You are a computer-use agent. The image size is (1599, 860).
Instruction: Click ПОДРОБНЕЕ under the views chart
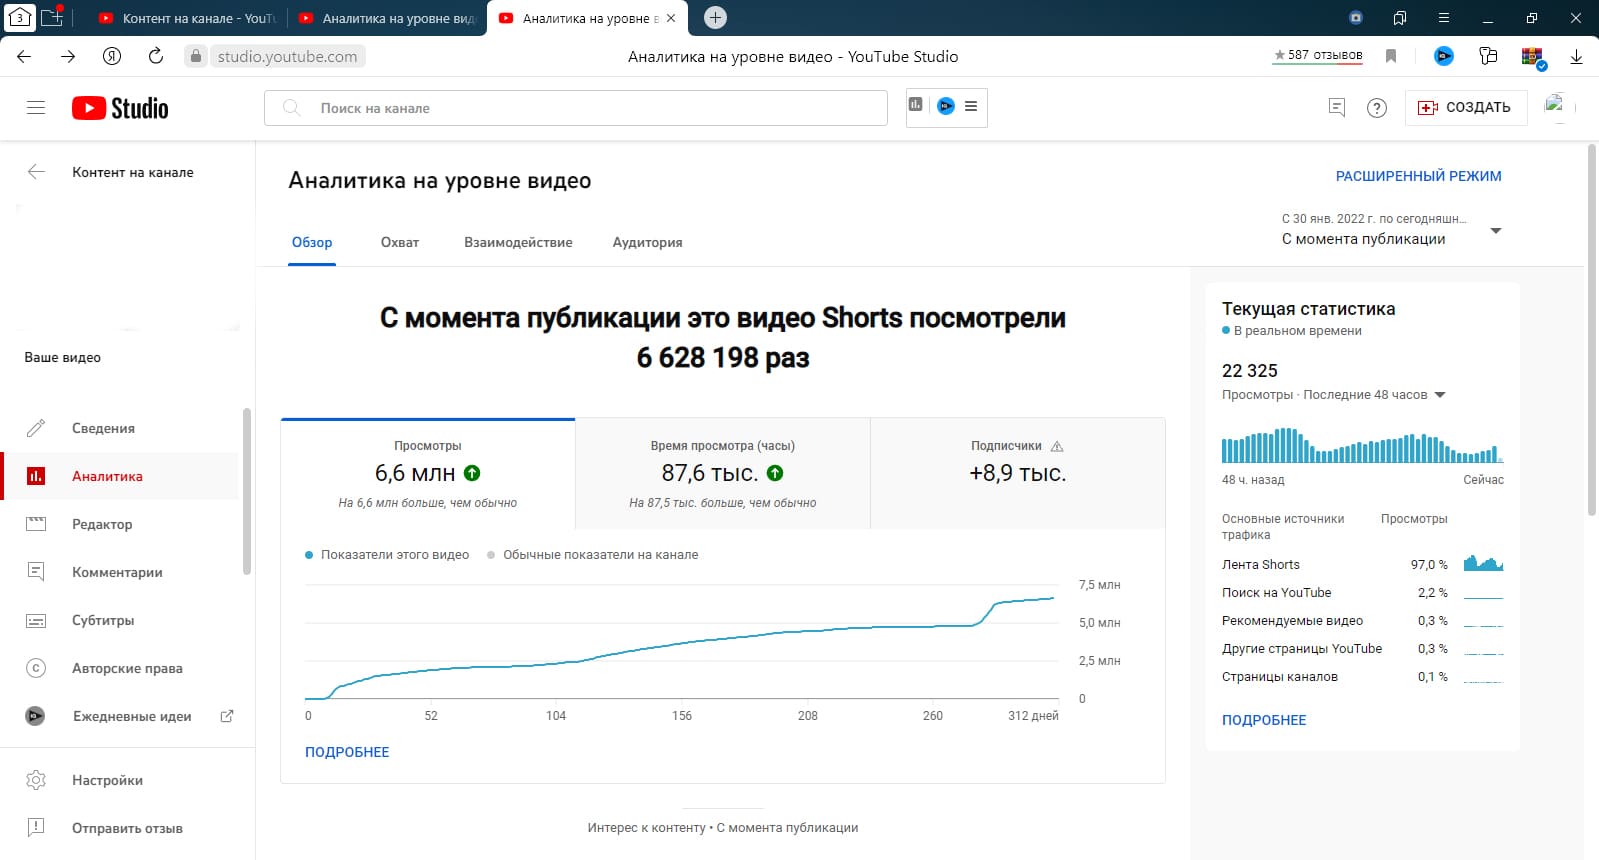[x=347, y=752]
